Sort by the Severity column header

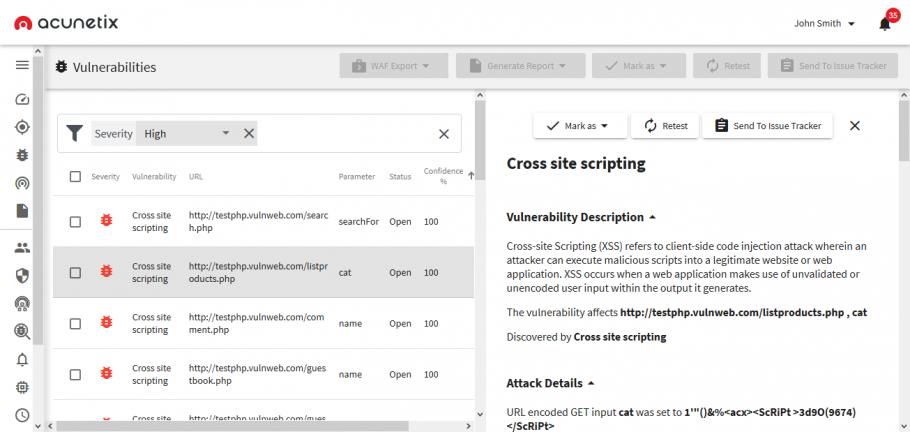[x=106, y=177]
